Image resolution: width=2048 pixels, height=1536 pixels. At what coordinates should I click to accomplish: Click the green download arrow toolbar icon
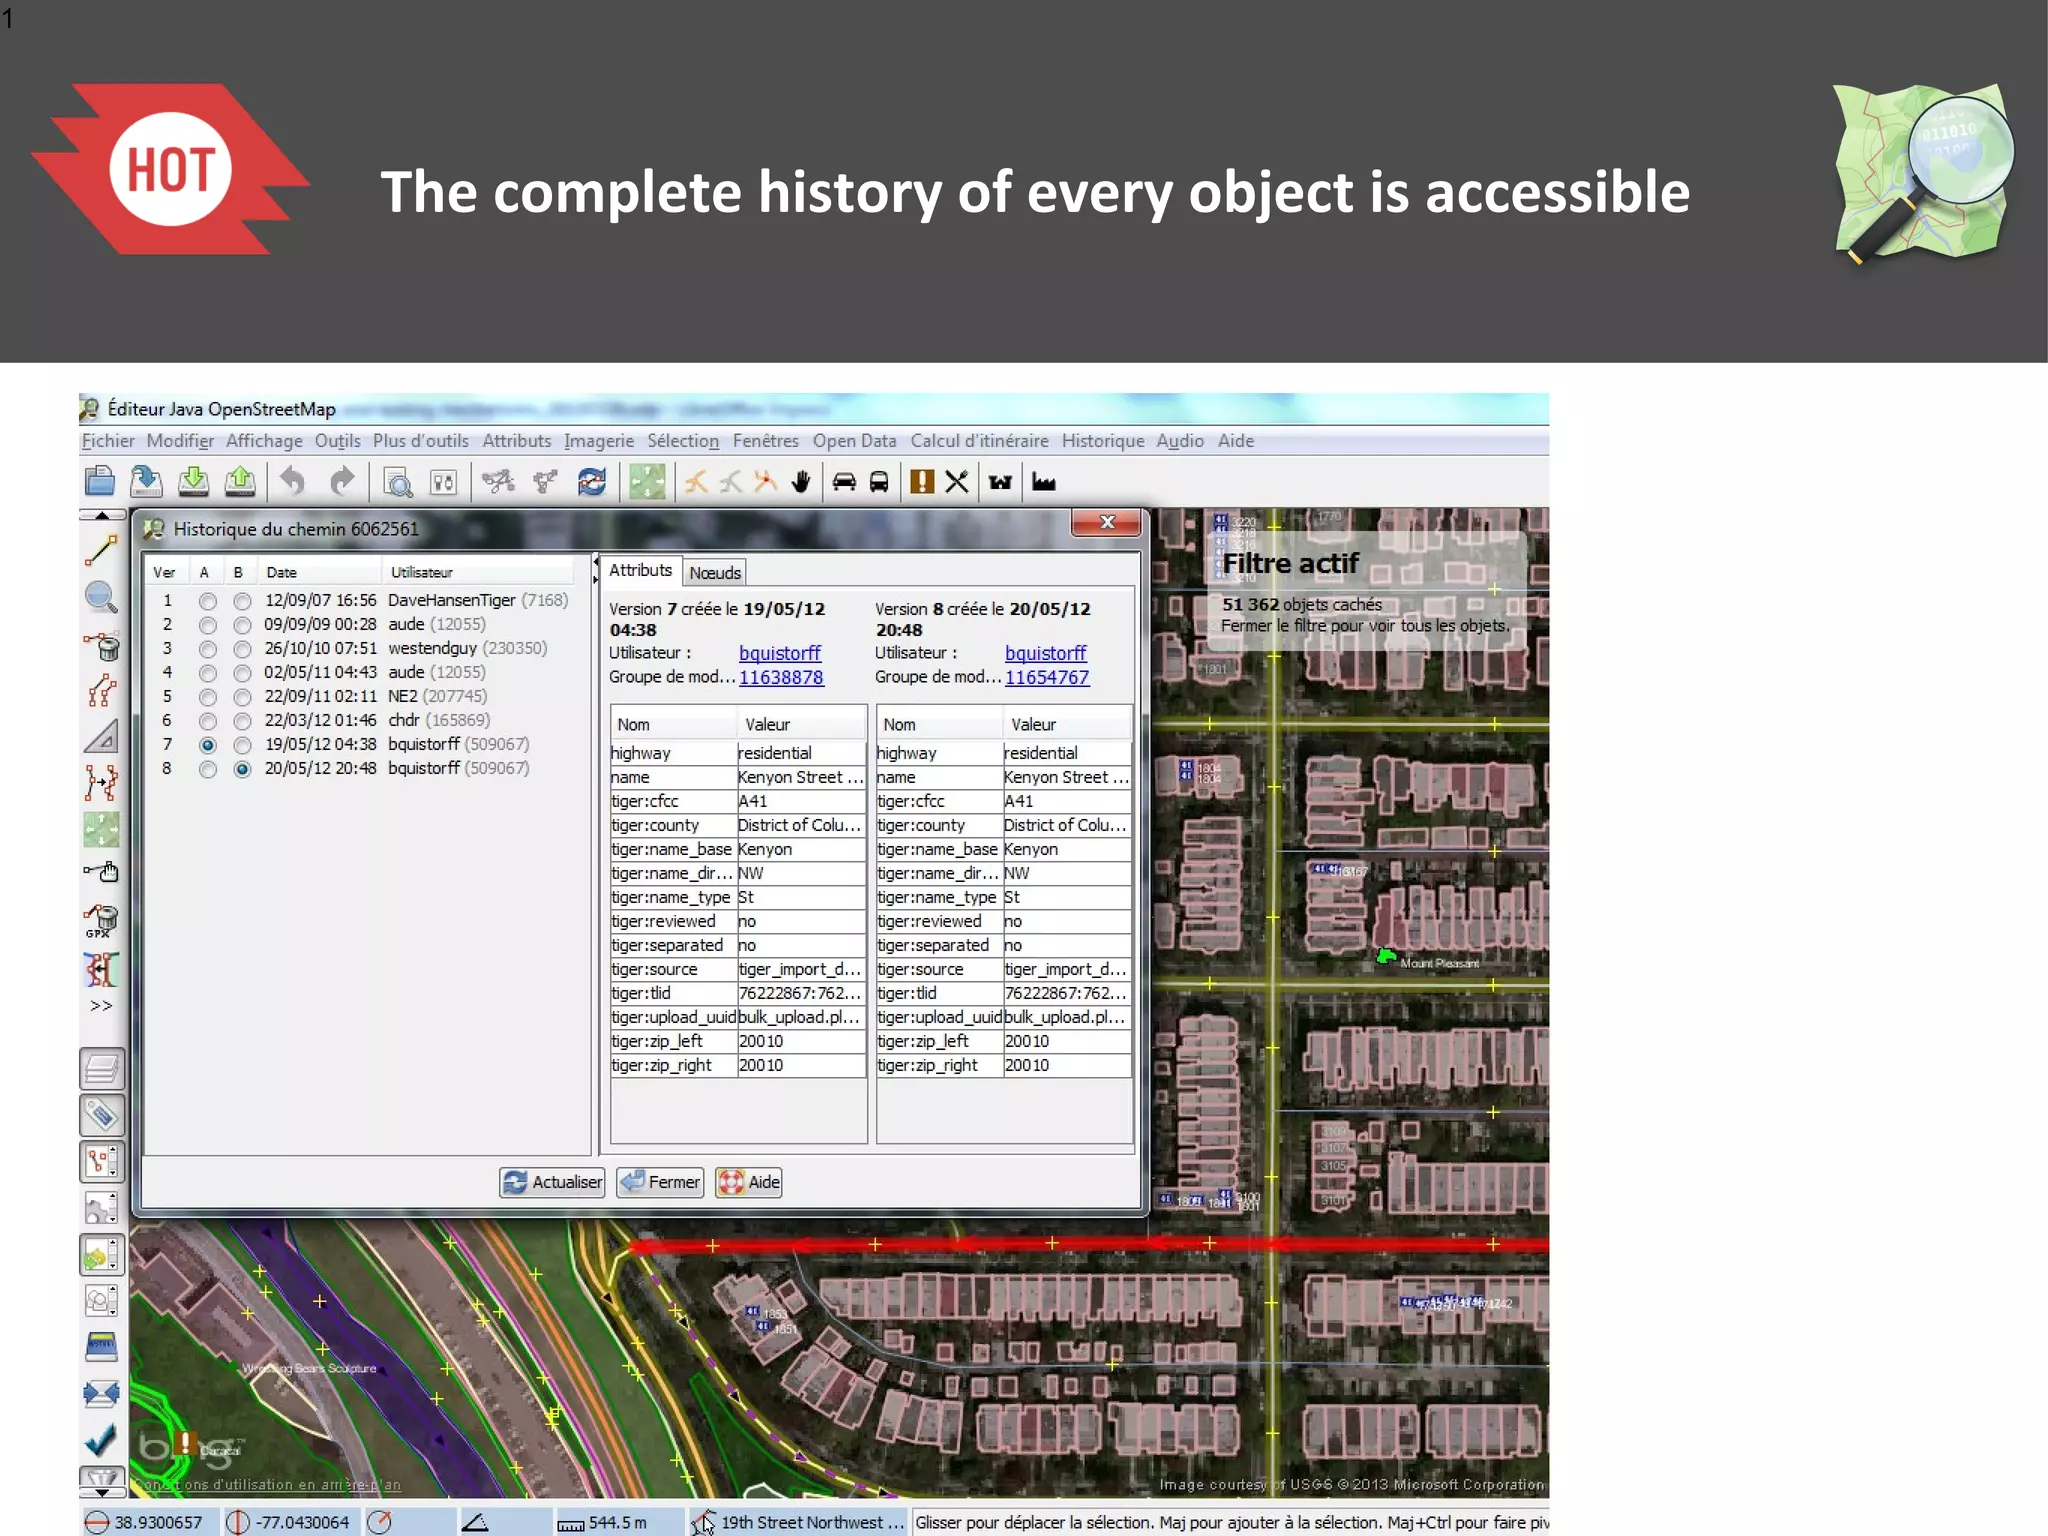[193, 482]
